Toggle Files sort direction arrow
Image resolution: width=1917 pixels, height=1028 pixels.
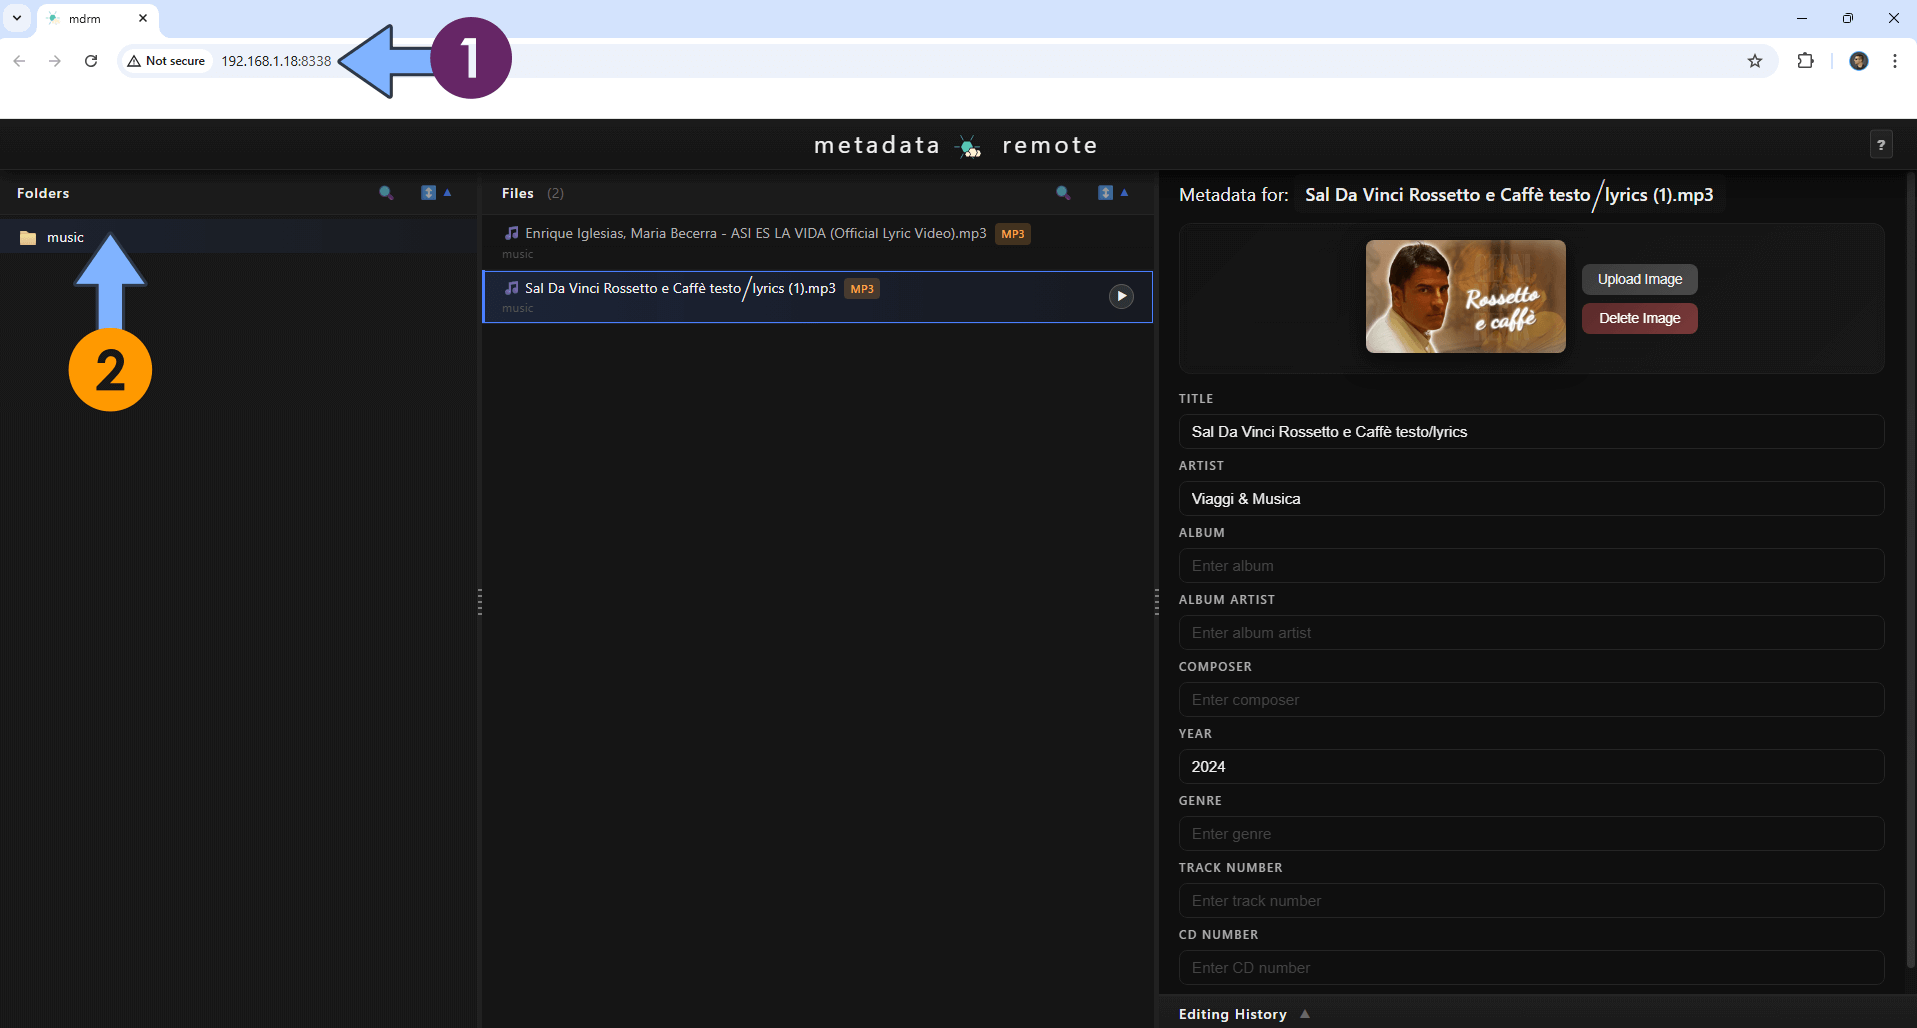[1124, 192]
